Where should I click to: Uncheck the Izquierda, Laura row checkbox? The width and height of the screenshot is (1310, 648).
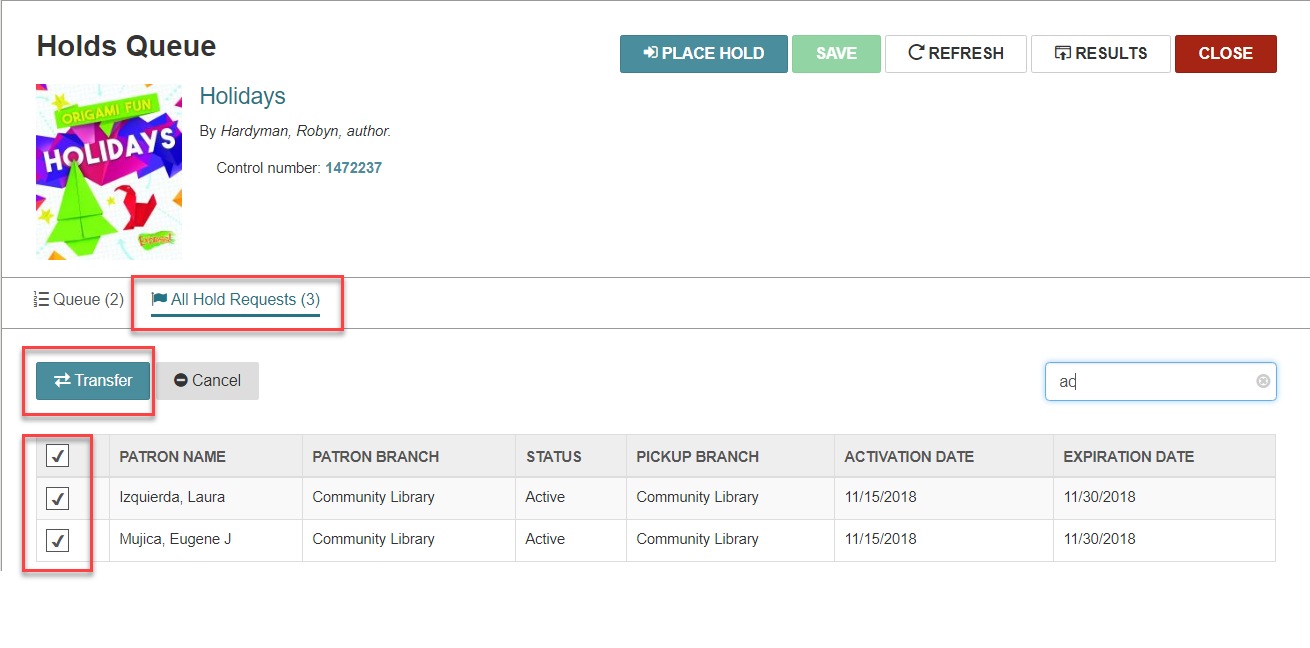tap(58, 498)
